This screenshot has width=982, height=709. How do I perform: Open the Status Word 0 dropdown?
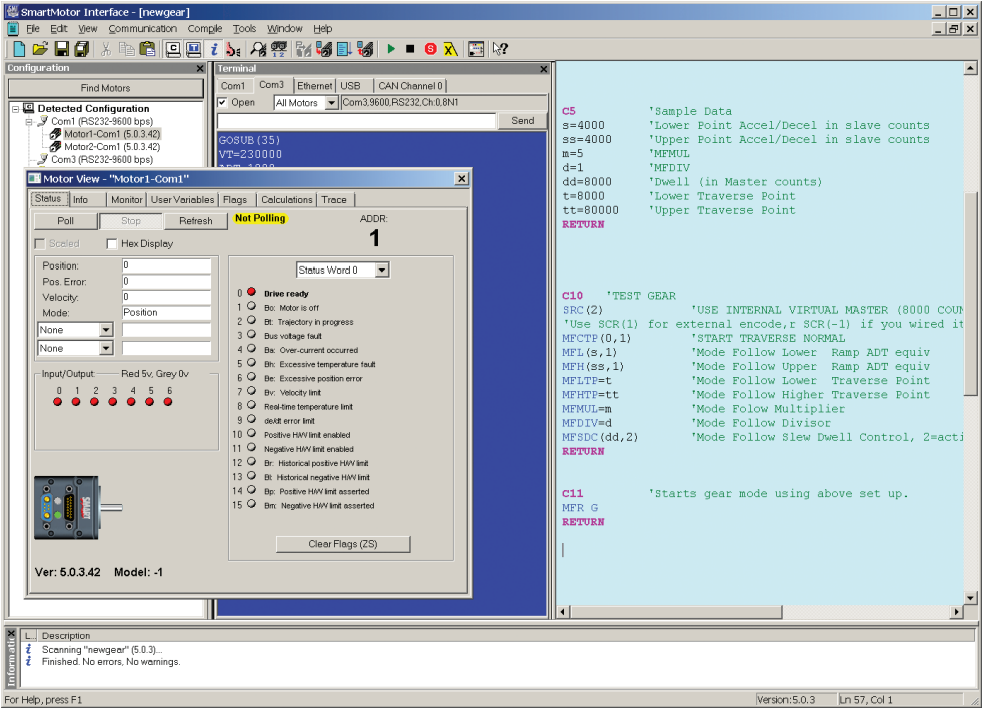point(382,270)
